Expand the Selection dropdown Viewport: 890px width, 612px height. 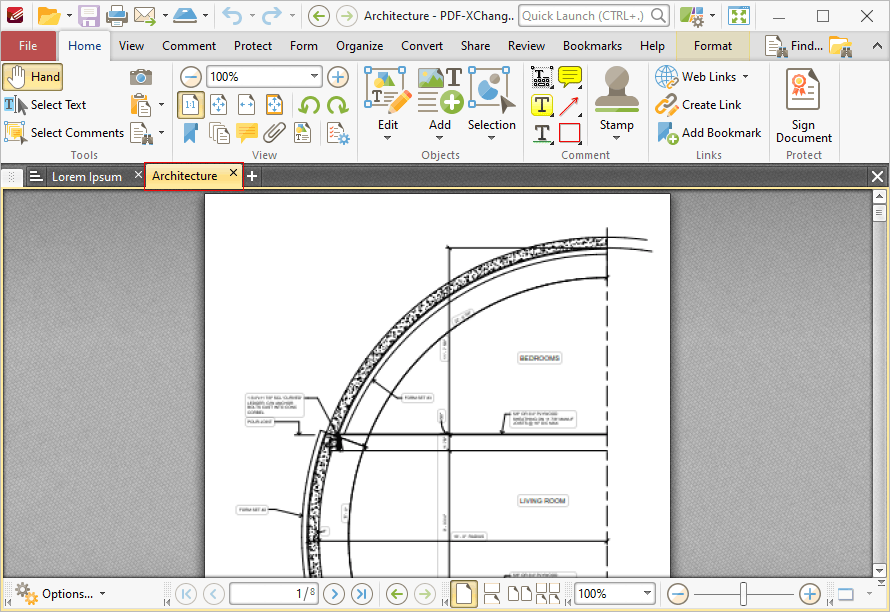pyautogui.click(x=492, y=138)
